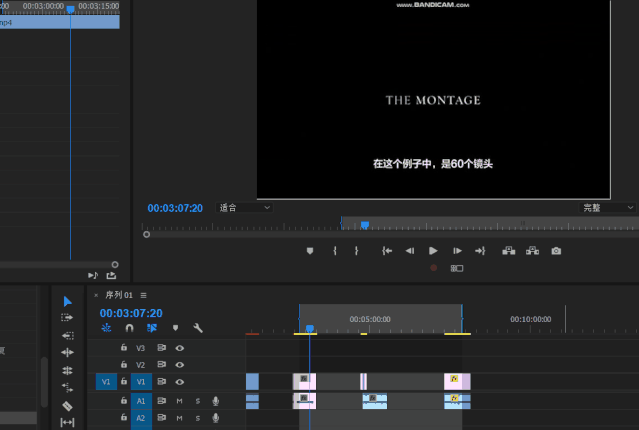Close the 序列 01 sequence tab
This screenshot has width=639, height=430.
pos(96,295)
